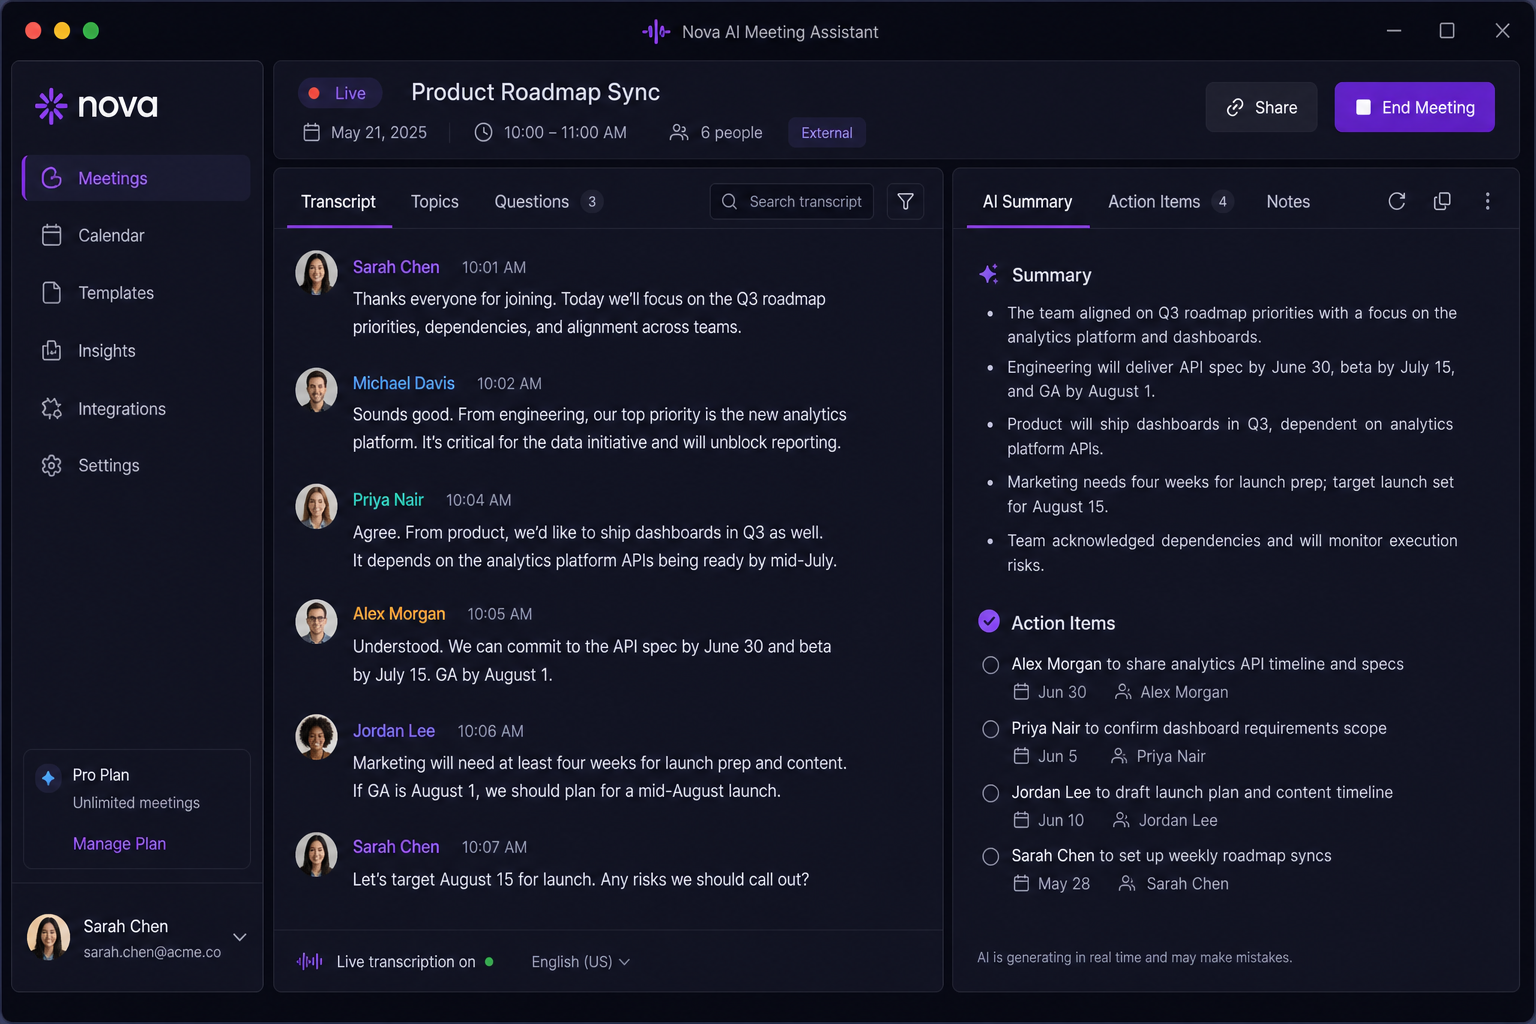The image size is (1536, 1024).
Task: Click Jordan Lee speaker name in transcript
Action: point(394,731)
